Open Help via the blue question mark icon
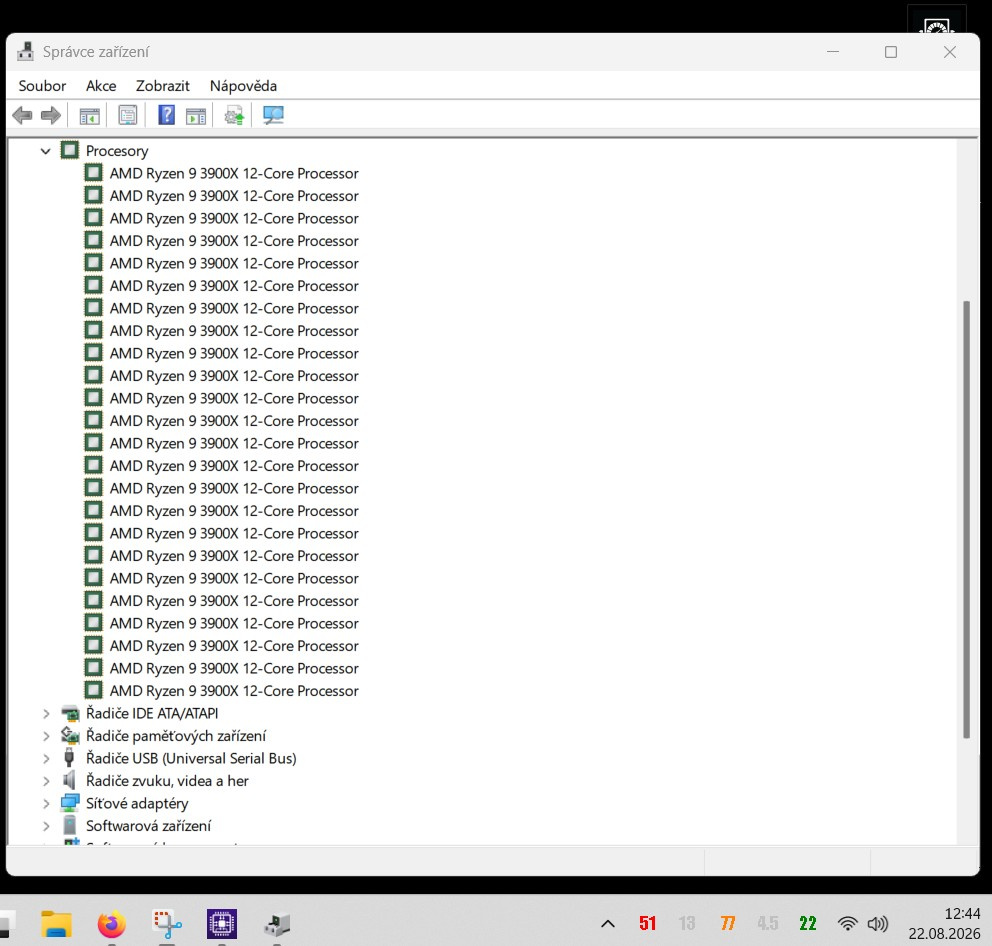 [x=166, y=115]
